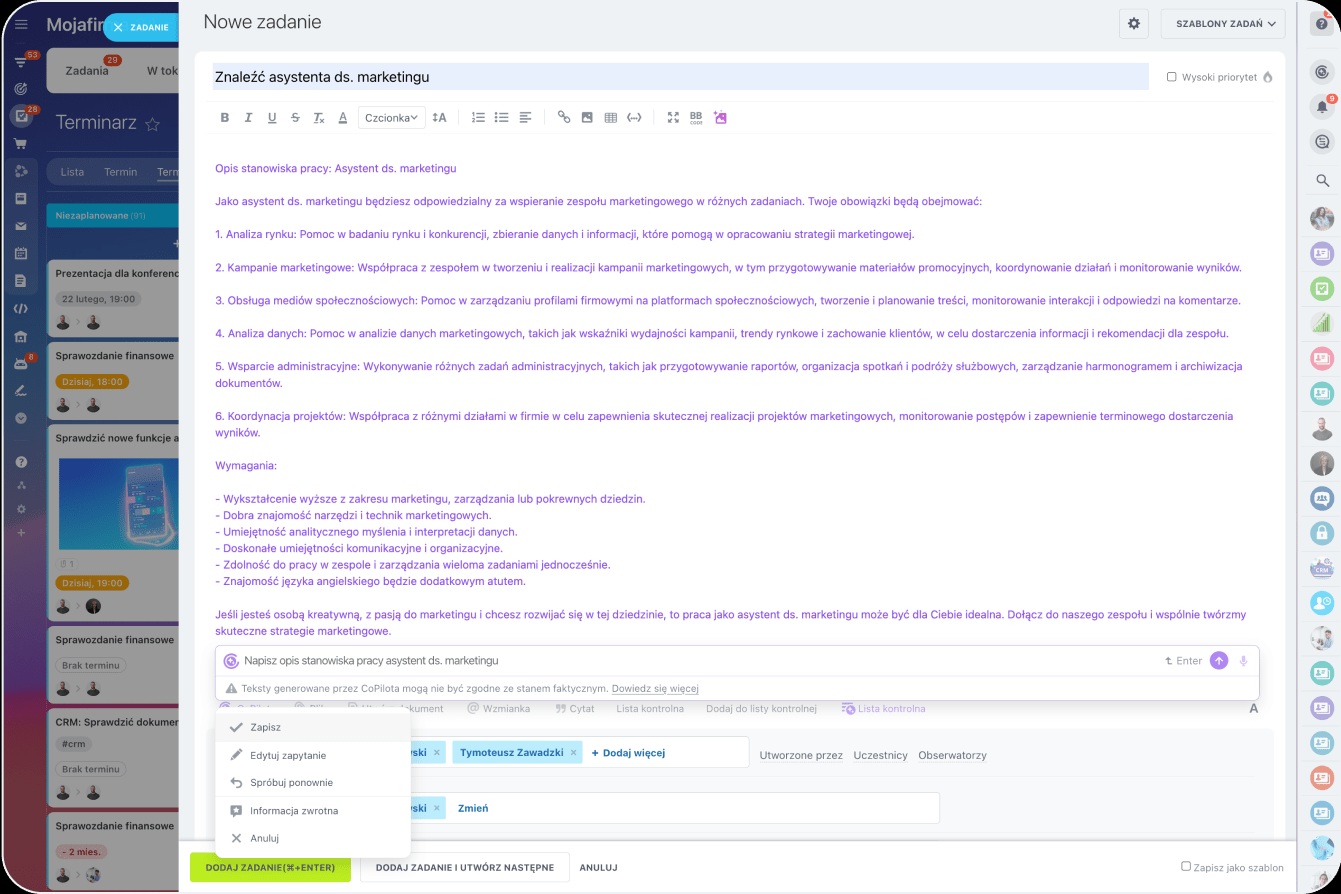Open task form settings gear
The image size is (1341, 894).
[1134, 24]
